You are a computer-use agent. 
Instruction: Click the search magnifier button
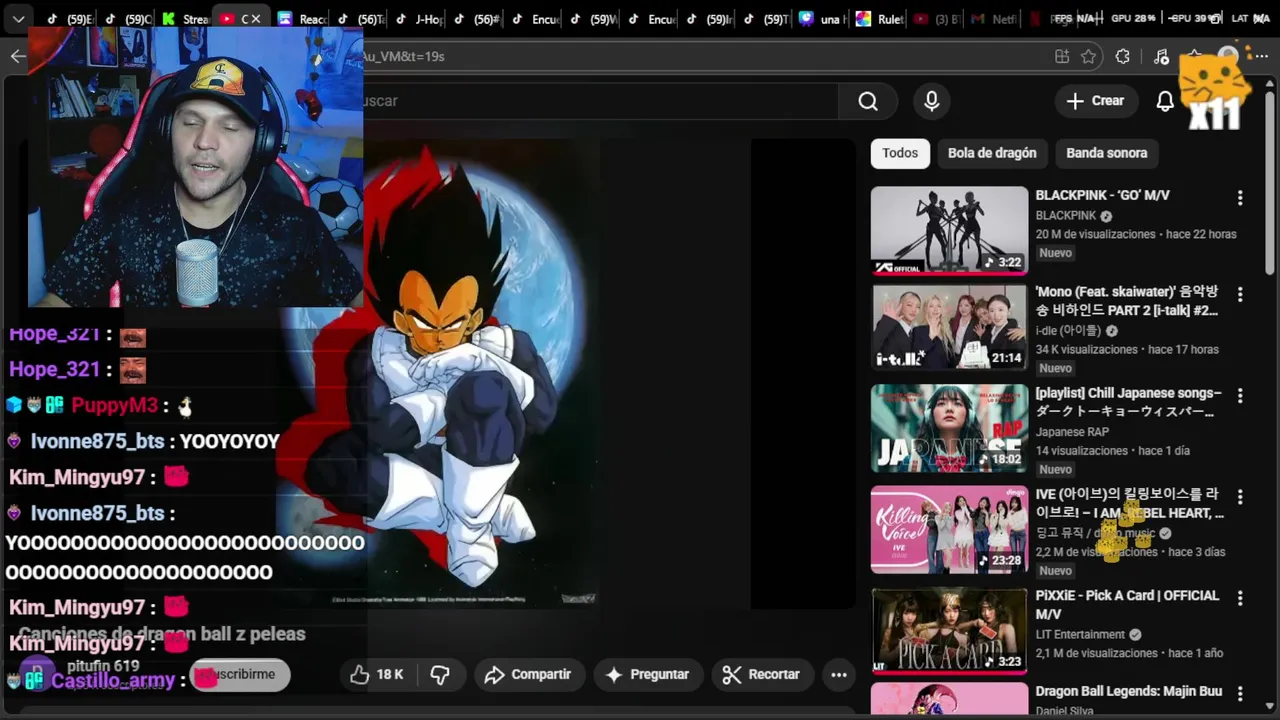point(868,101)
